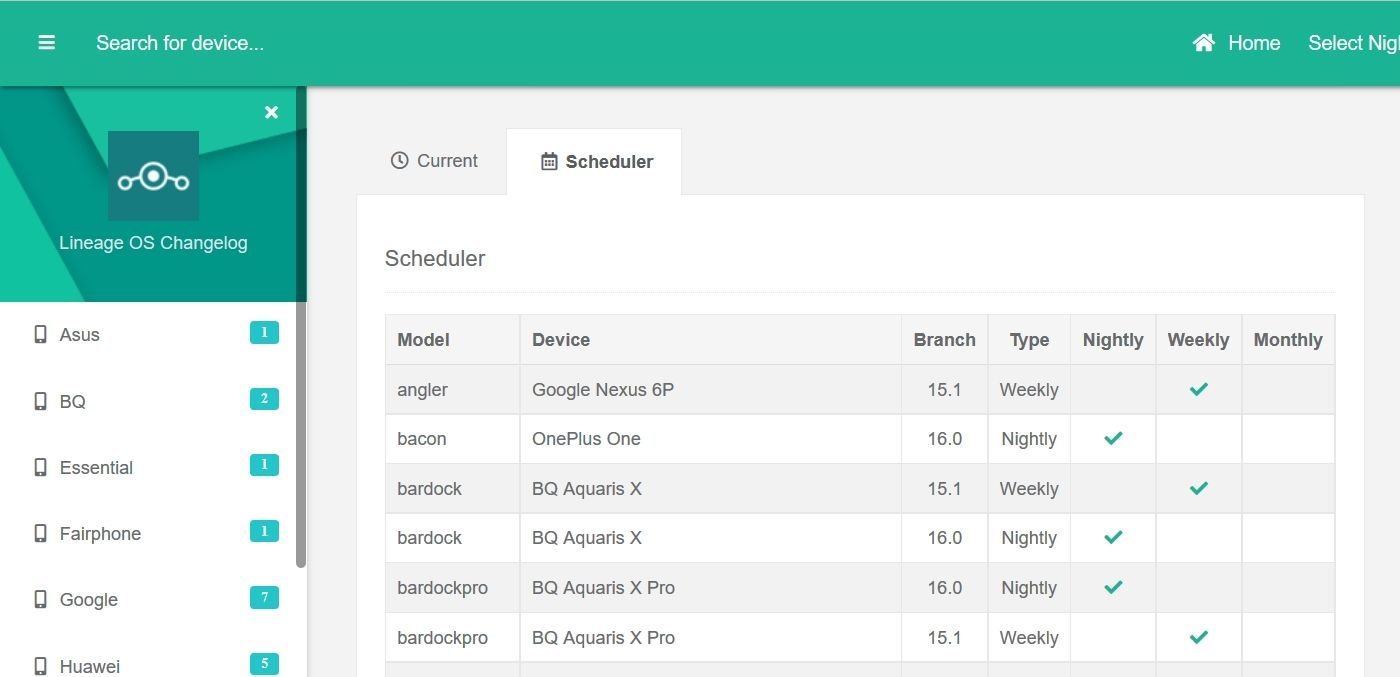Viewport: 1400px width, 677px height.
Task: Click the Model column header
Action: (x=453, y=340)
